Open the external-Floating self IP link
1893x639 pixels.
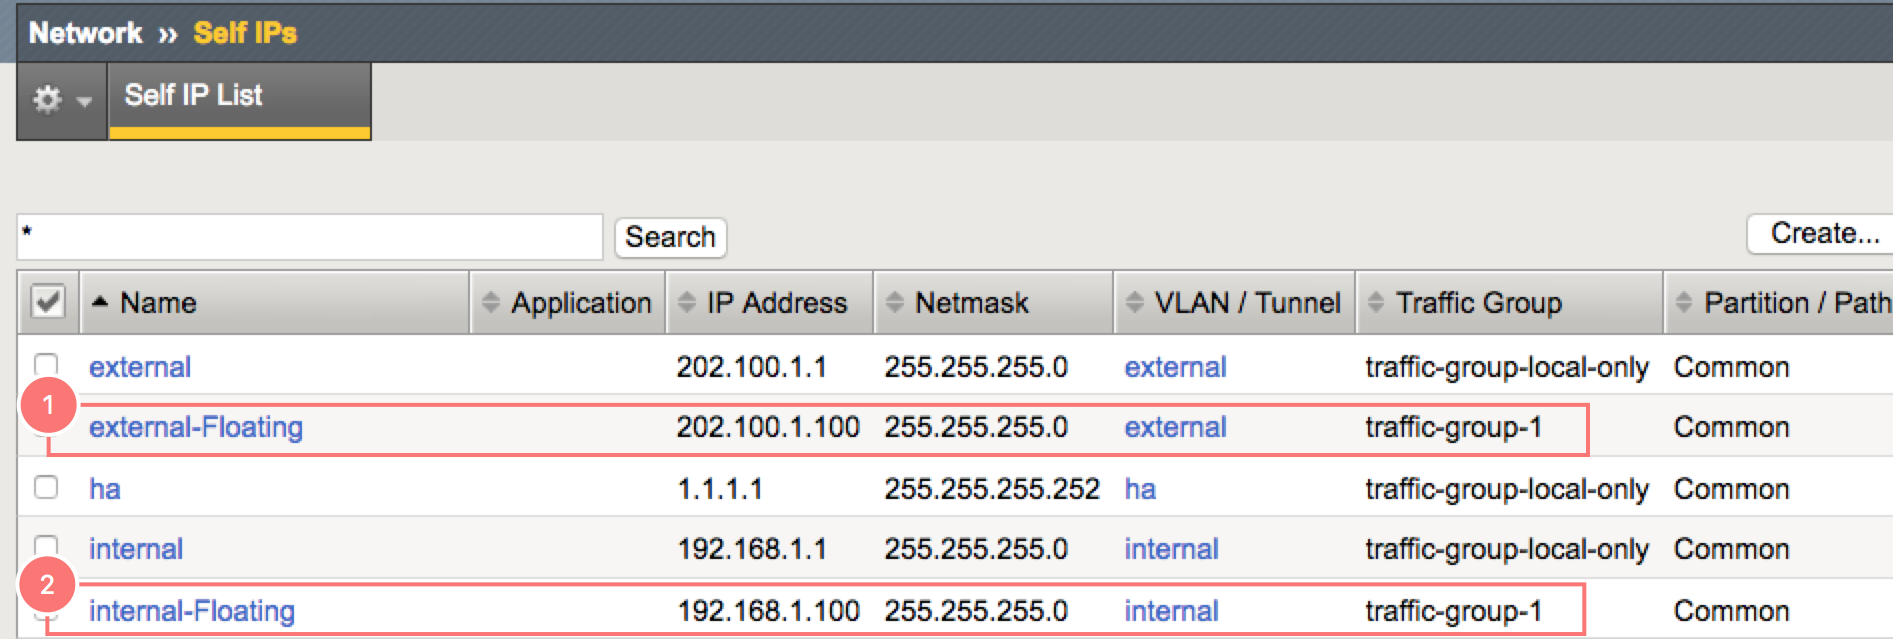pyautogui.click(x=195, y=427)
